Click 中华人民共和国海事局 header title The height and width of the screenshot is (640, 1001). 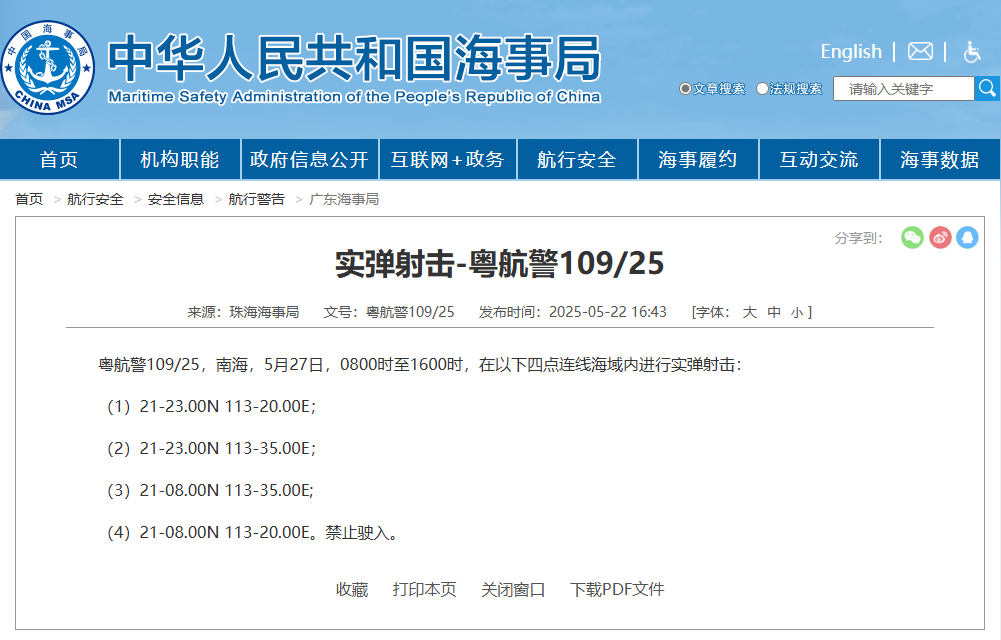click(x=354, y=59)
